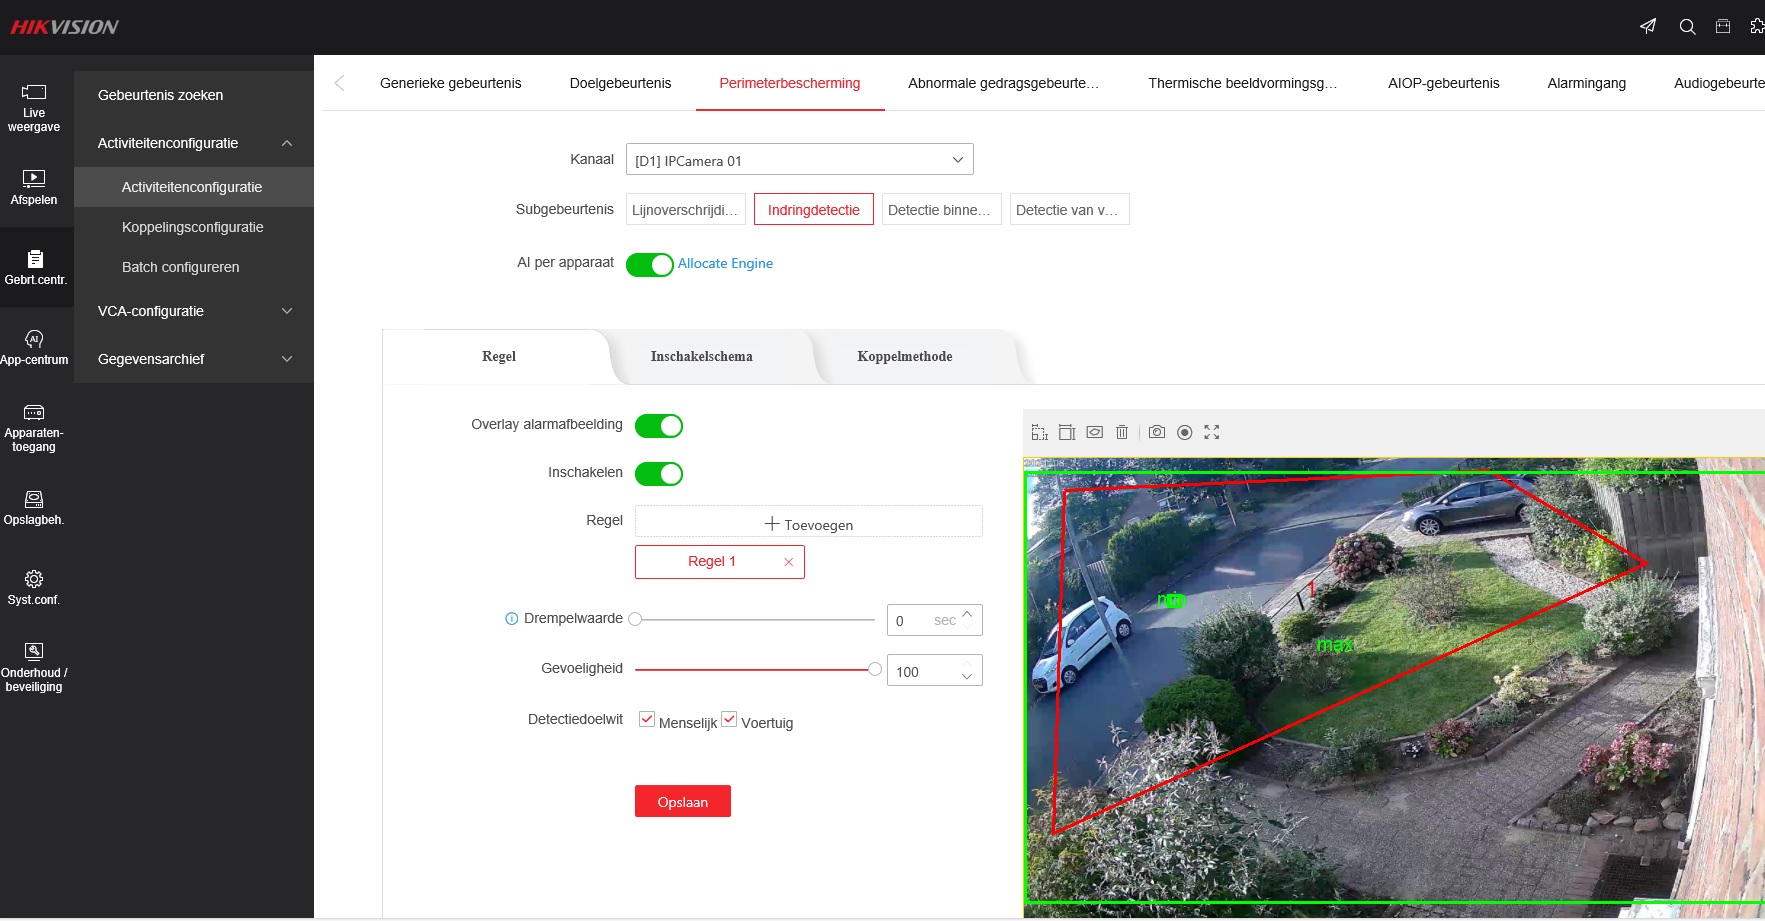Open Opslagbeh. in the left sidebar
Screen dimensions: 1765x921
(34, 507)
